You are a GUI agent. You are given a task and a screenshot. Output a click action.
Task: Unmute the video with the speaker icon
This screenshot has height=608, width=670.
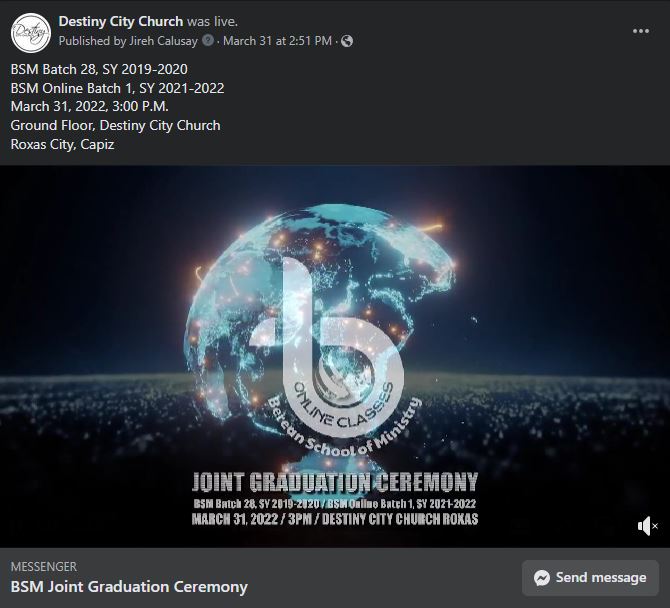[x=647, y=526]
